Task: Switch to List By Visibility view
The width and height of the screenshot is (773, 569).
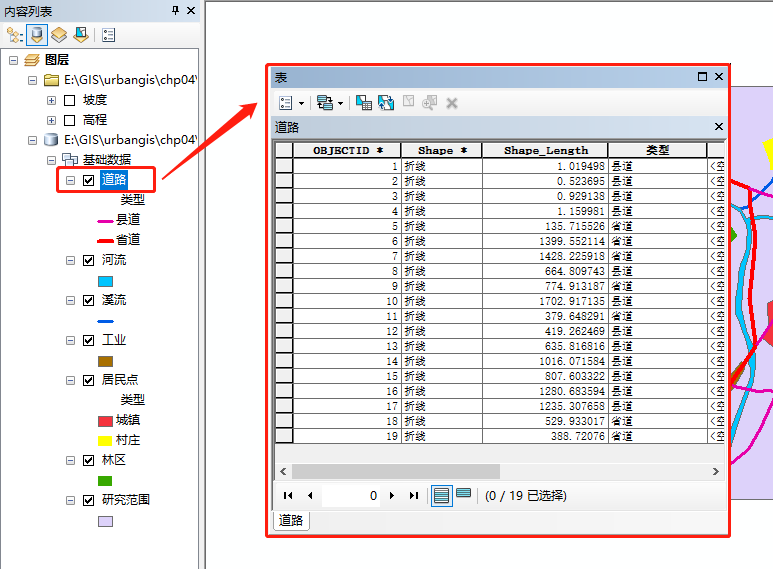Action: pyautogui.click(x=59, y=35)
